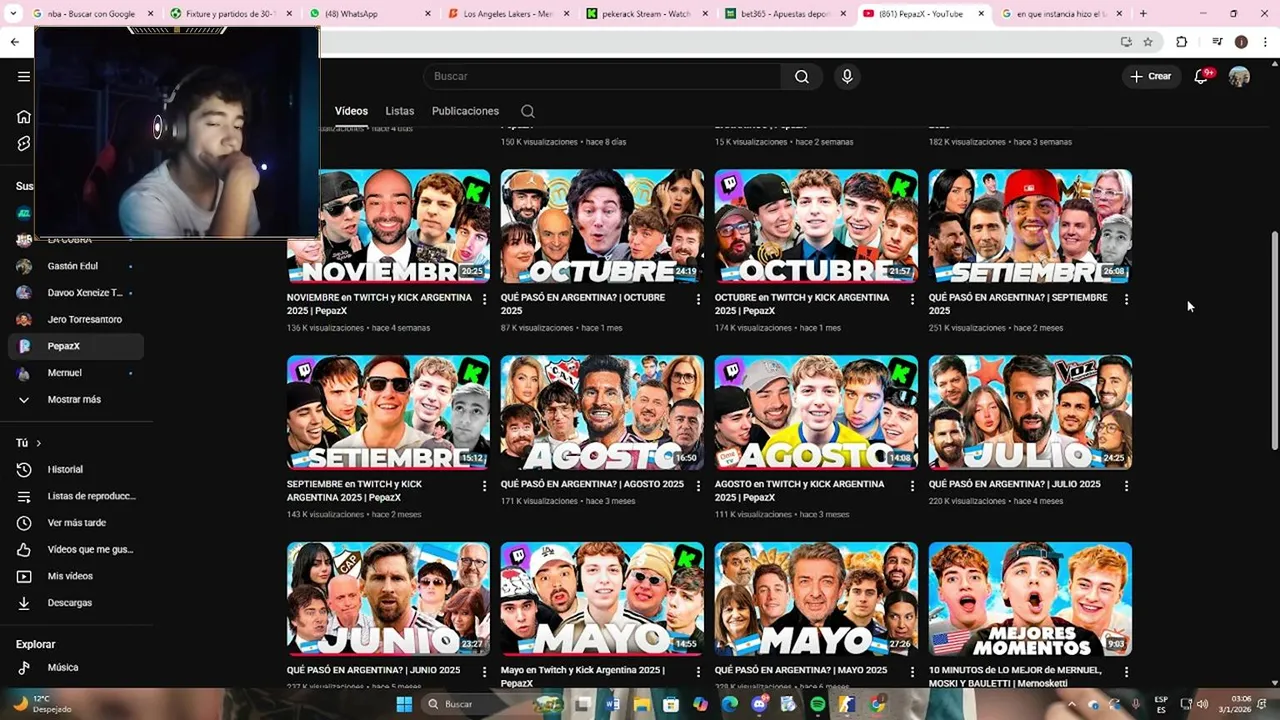Image resolution: width=1280 pixels, height=720 pixels.
Task: Switch to bet365 browser tab
Action: click(x=782, y=14)
